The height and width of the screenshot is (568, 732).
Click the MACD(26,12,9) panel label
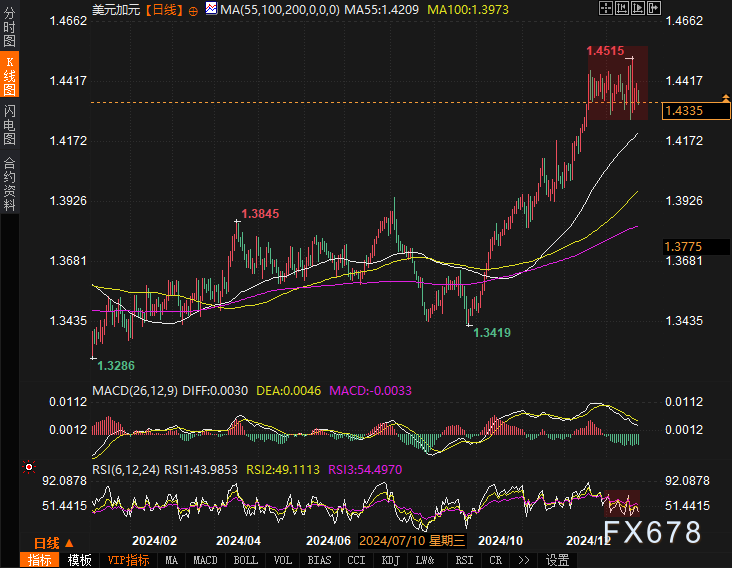coord(135,391)
